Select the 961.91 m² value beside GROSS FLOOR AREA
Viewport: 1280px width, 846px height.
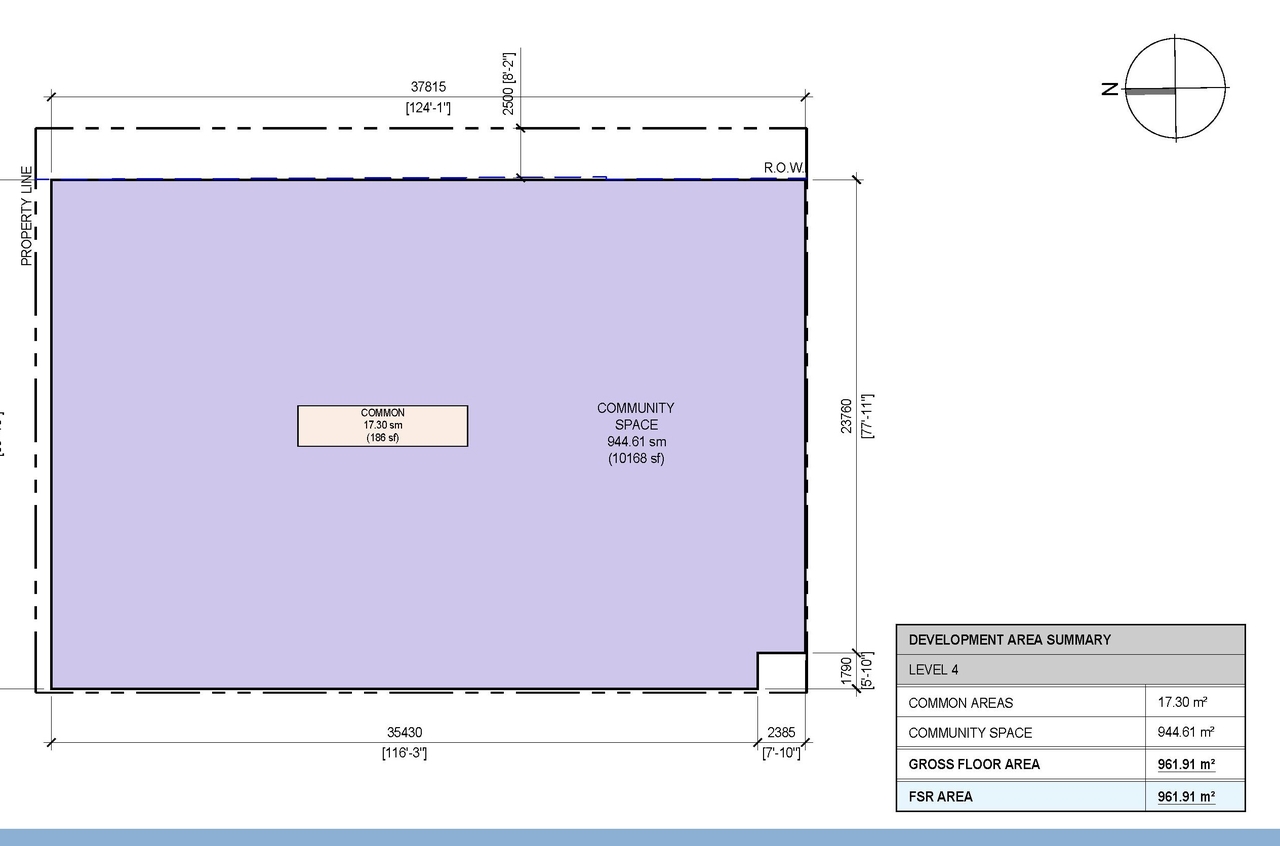1186,765
